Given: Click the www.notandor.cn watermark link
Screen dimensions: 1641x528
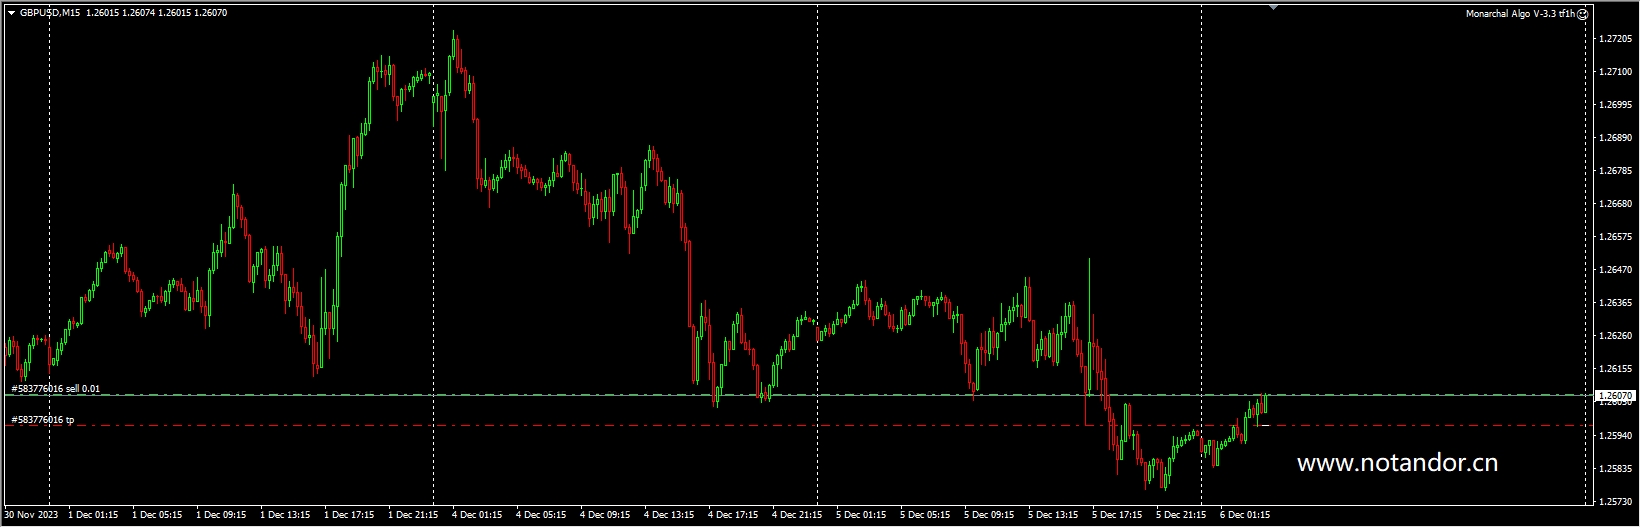Looking at the screenshot, I should click(x=1397, y=463).
